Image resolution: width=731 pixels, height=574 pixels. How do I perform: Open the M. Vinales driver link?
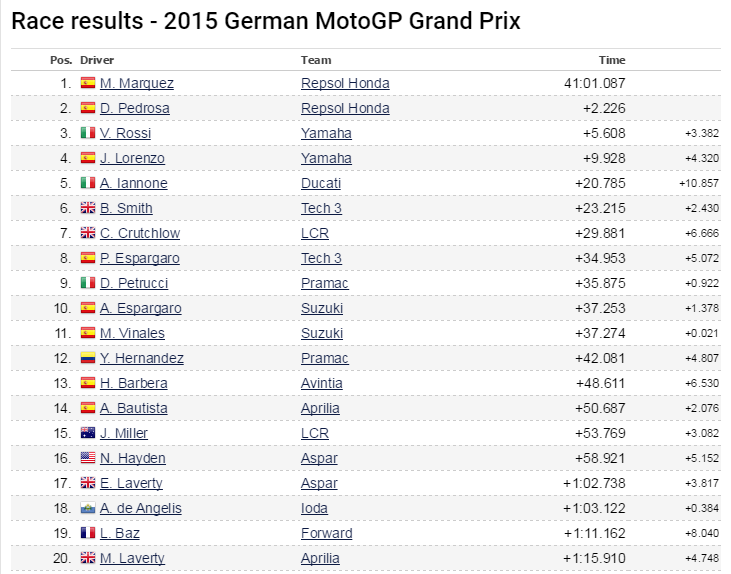coord(132,333)
